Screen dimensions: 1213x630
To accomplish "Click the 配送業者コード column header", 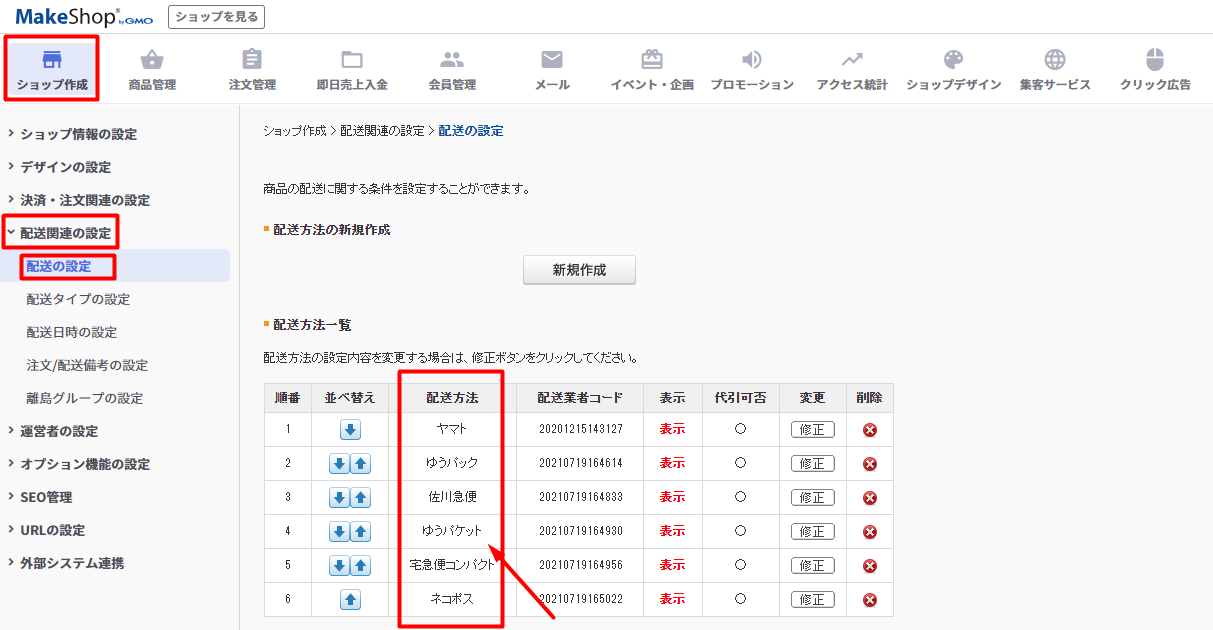I will pyautogui.click(x=580, y=398).
